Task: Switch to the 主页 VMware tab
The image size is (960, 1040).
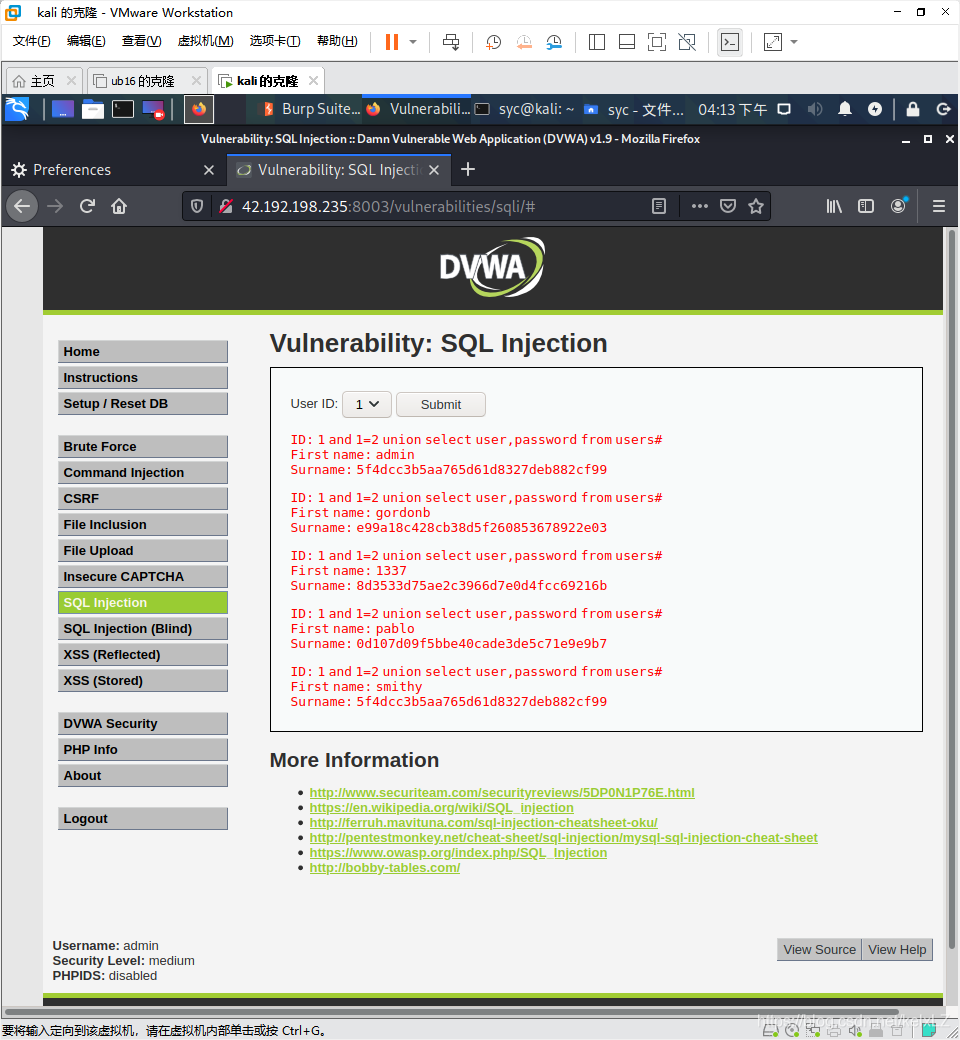Action: (x=42, y=81)
